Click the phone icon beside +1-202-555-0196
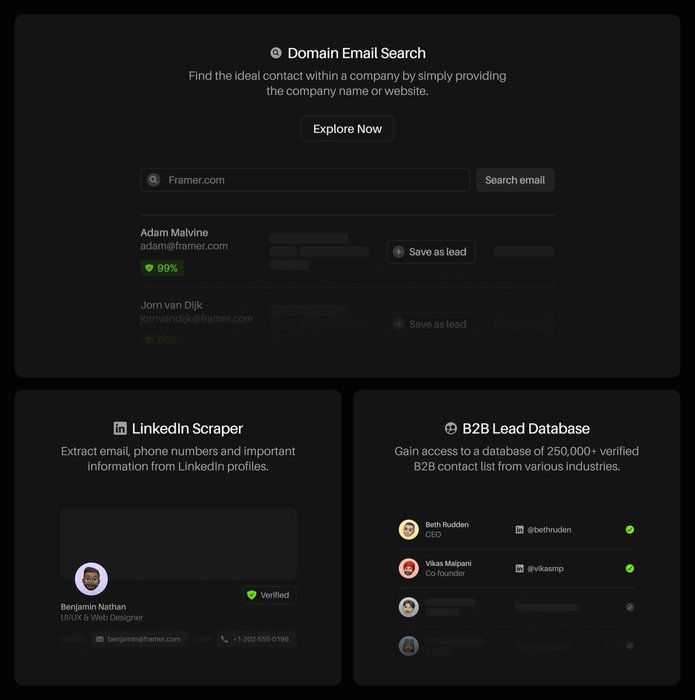This screenshot has height=700, width=695. pyautogui.click(x=224, y=639)
